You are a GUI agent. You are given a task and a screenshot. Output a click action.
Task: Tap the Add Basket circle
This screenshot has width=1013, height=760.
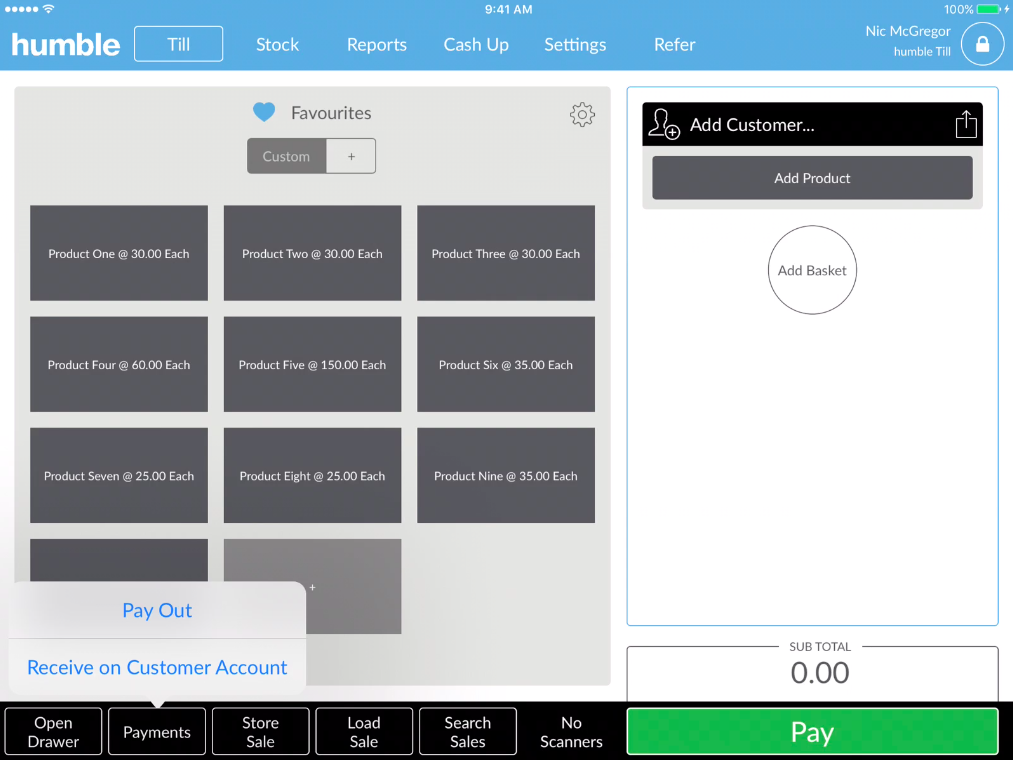pyautogui.click(x=812, y=270)
